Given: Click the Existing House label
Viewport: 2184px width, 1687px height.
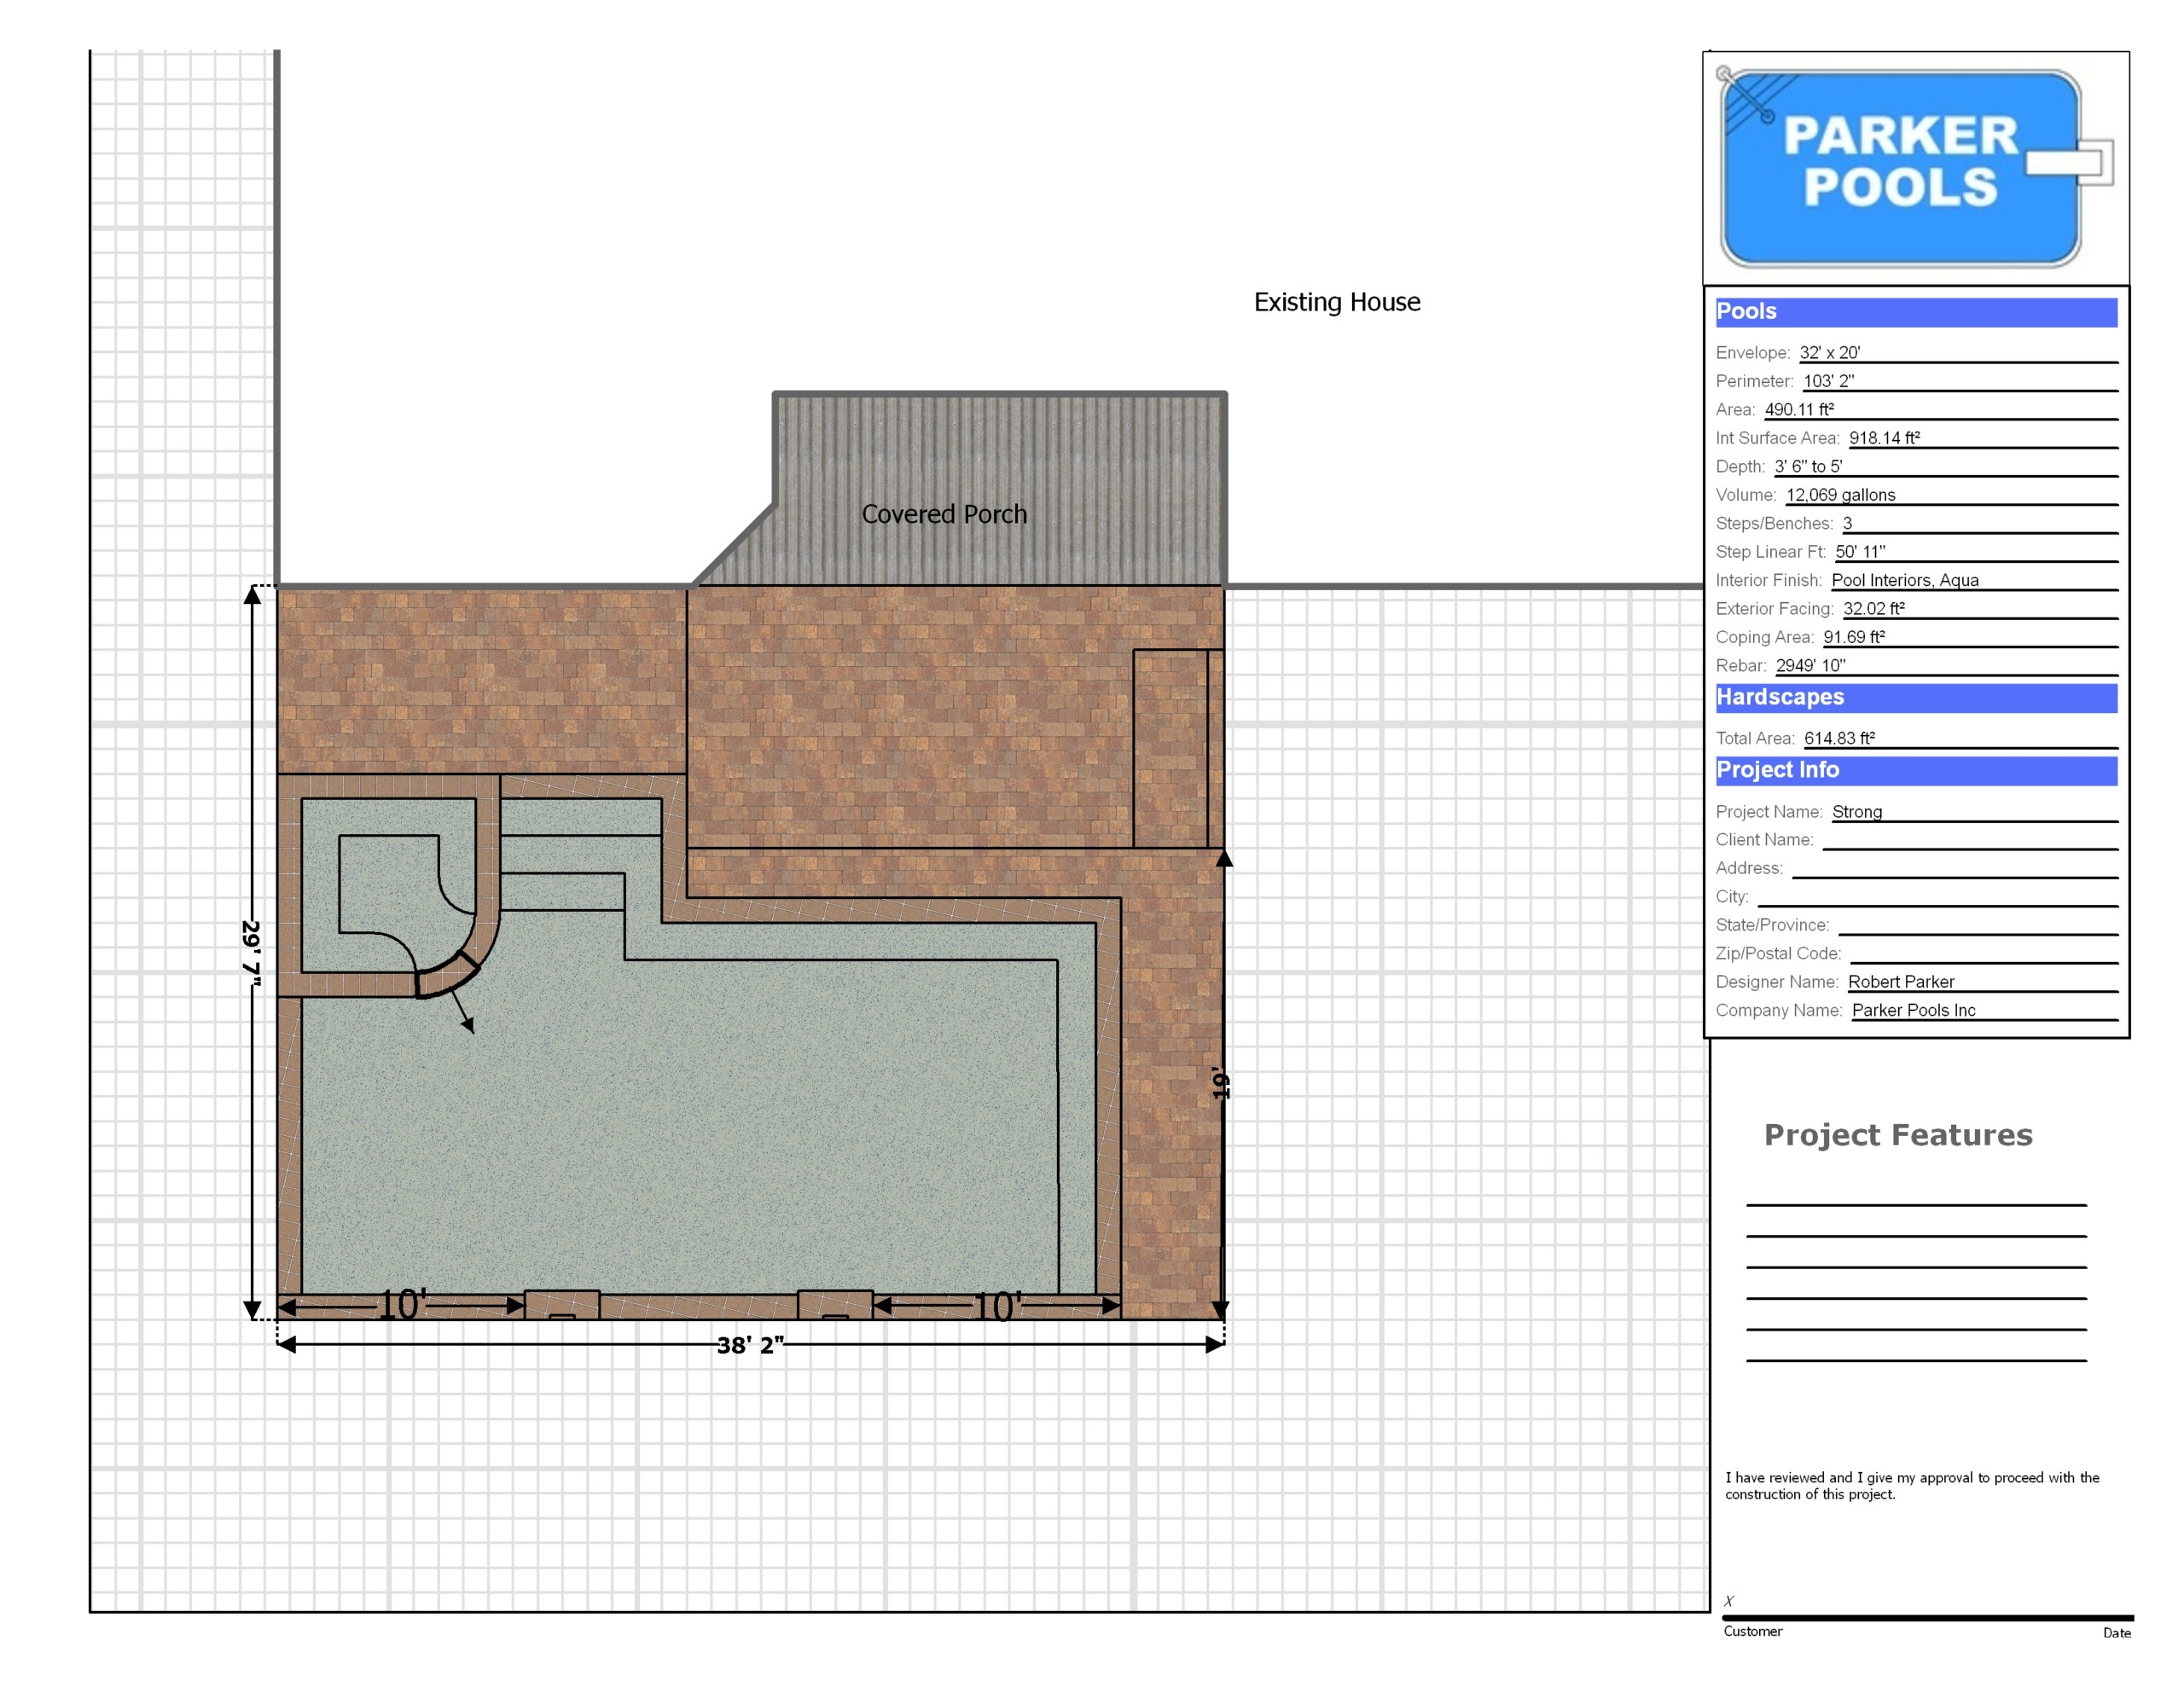Looking at the screenshot, I should click(x=1336, y=302).
